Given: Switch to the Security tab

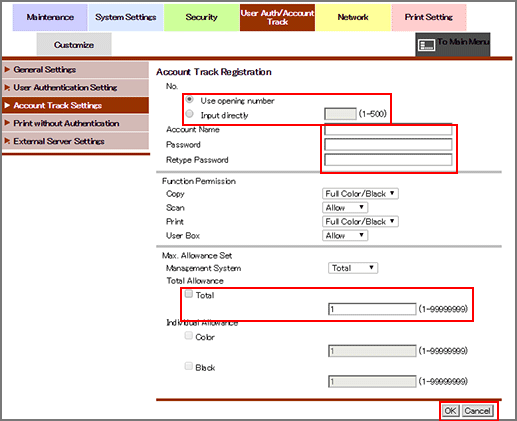Looking at the screenshot, I should pyautogui.click(x=201, y=17).
